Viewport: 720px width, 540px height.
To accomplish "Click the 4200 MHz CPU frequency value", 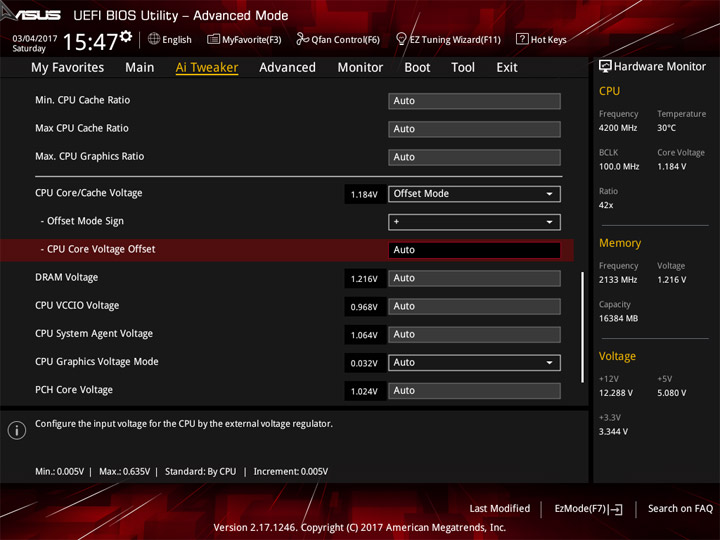I will coord(618,128).
